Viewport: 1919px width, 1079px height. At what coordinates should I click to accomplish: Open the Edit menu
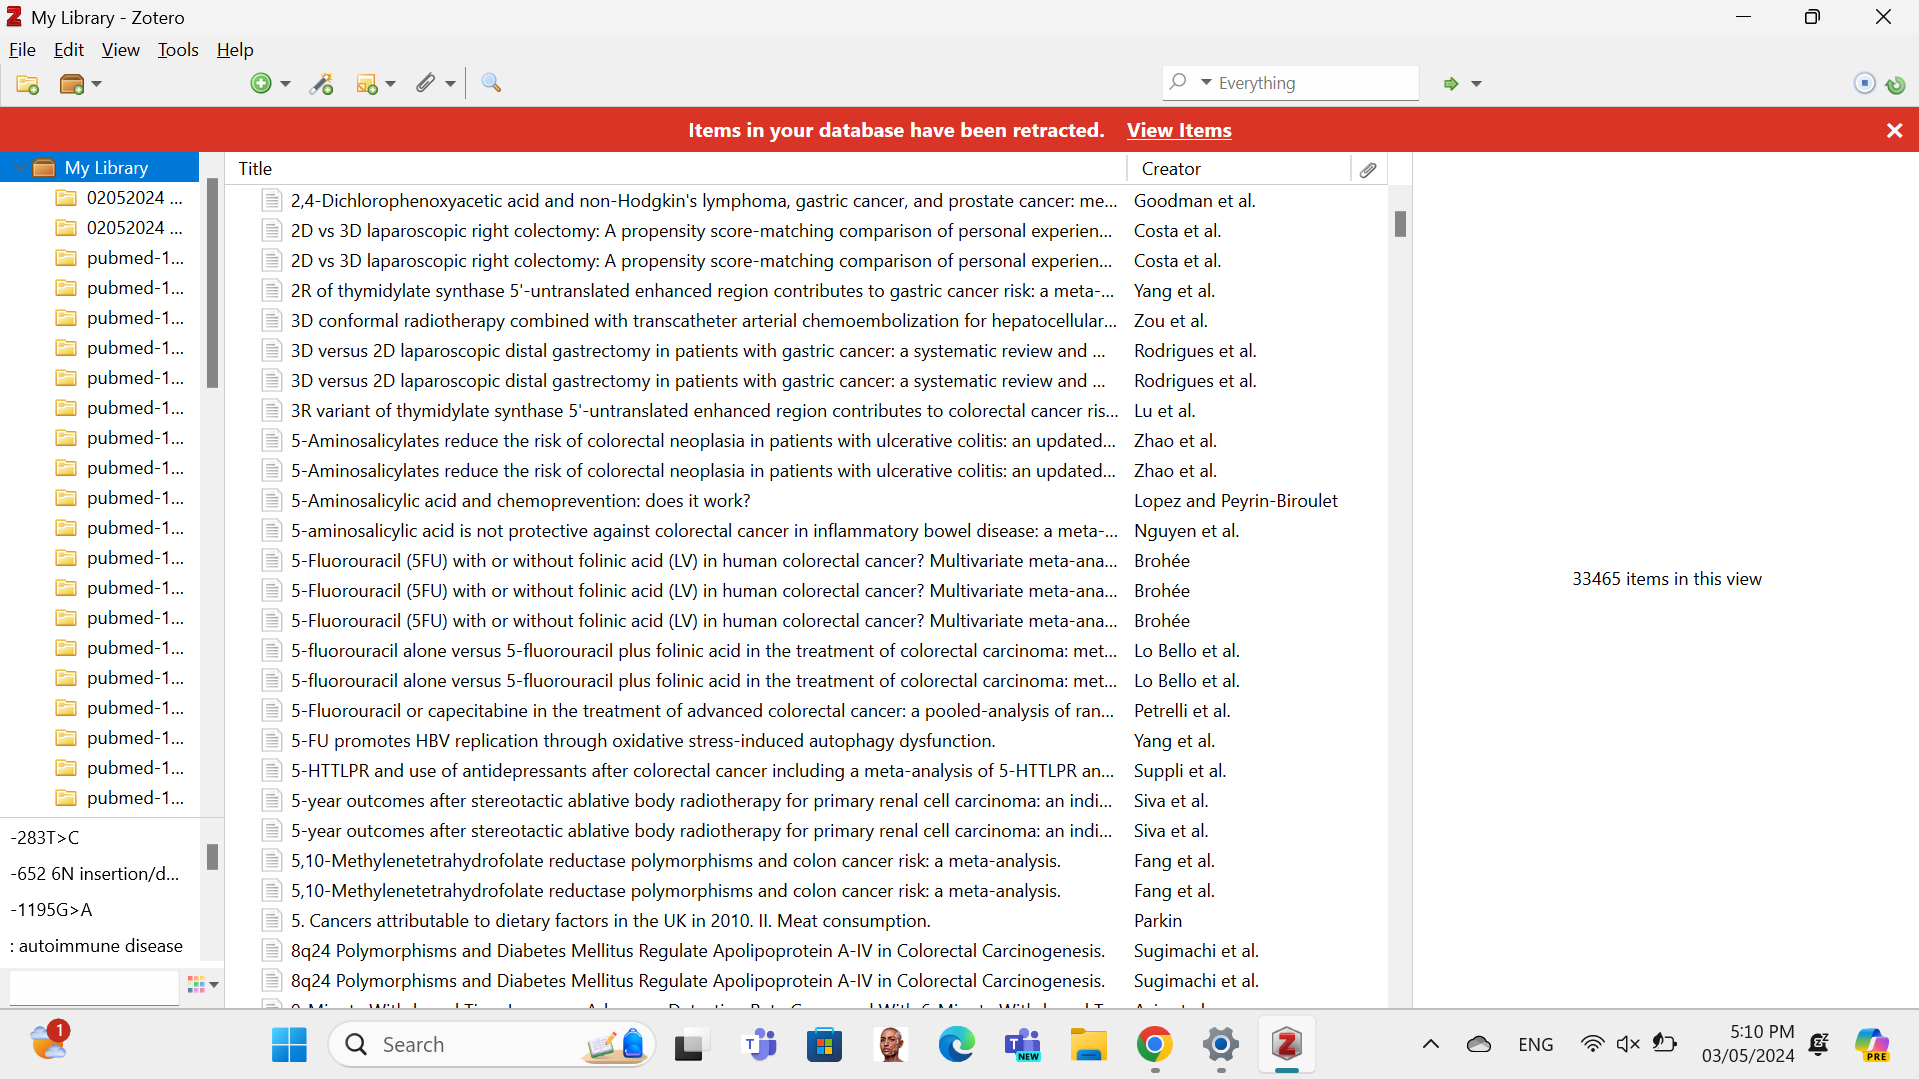69,50
